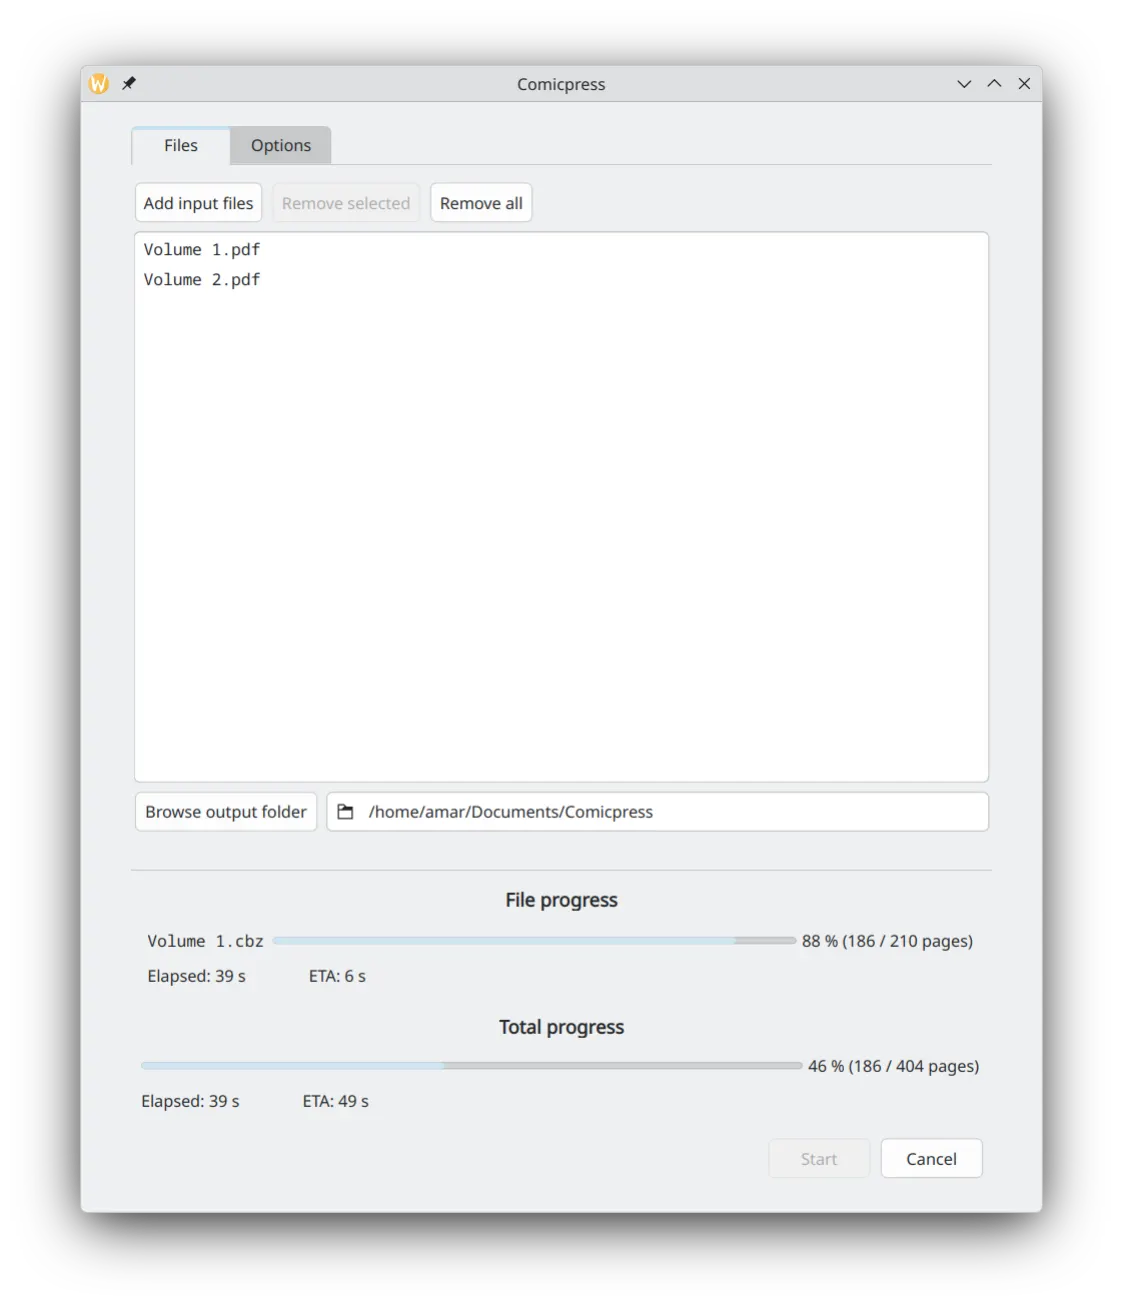The width and height of the screenshot is (1123, 1308).
Task: Cancel the running conversion
Action: coord(931,1159)
